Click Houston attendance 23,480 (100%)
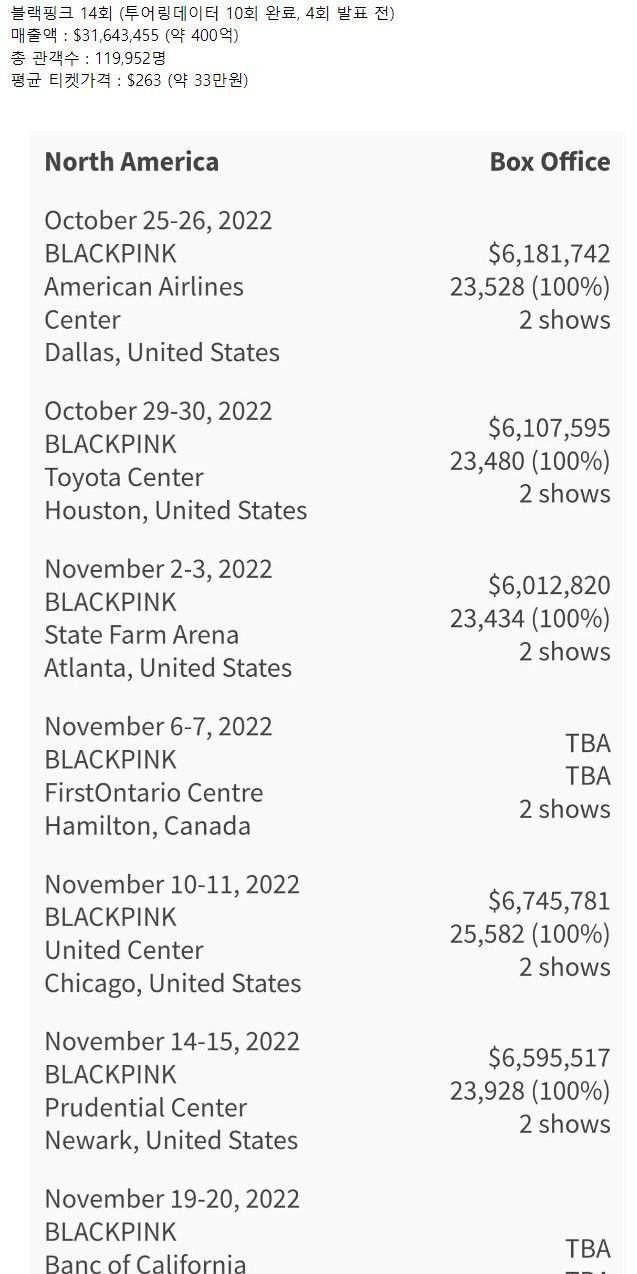 pyautogui.click(x=529, y=461)
